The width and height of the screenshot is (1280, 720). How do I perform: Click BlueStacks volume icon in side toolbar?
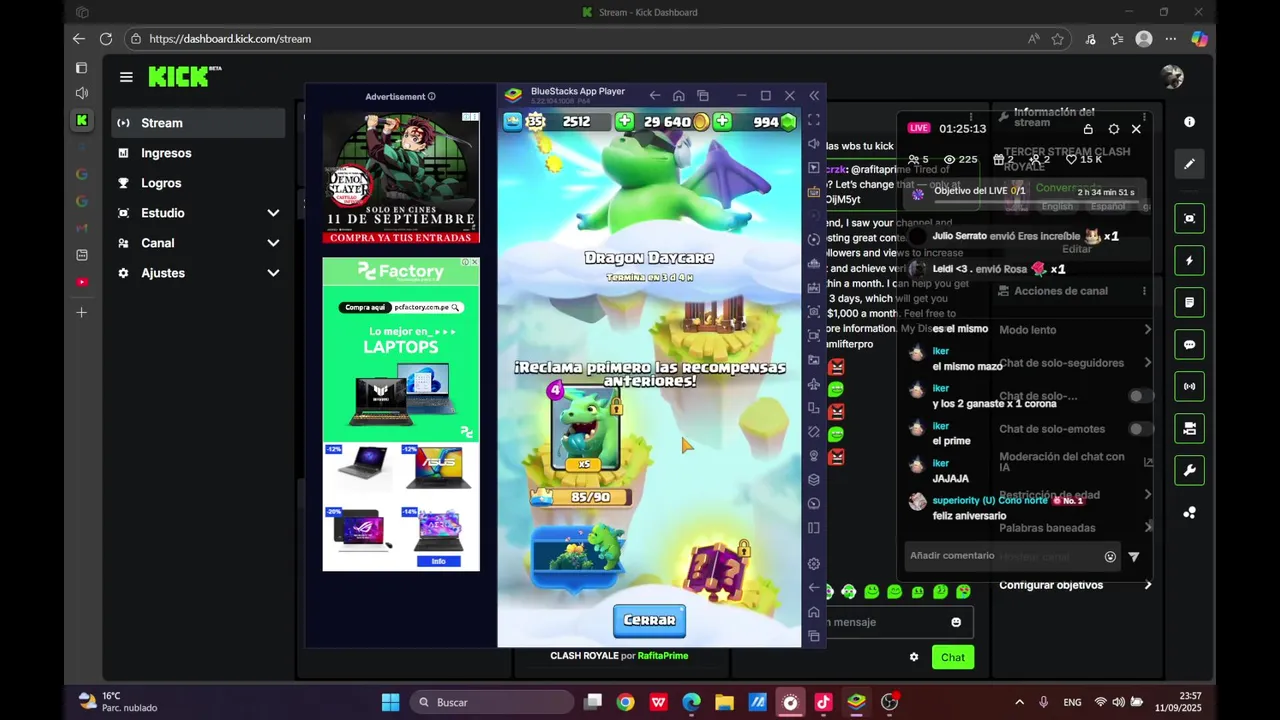(814, 144)
